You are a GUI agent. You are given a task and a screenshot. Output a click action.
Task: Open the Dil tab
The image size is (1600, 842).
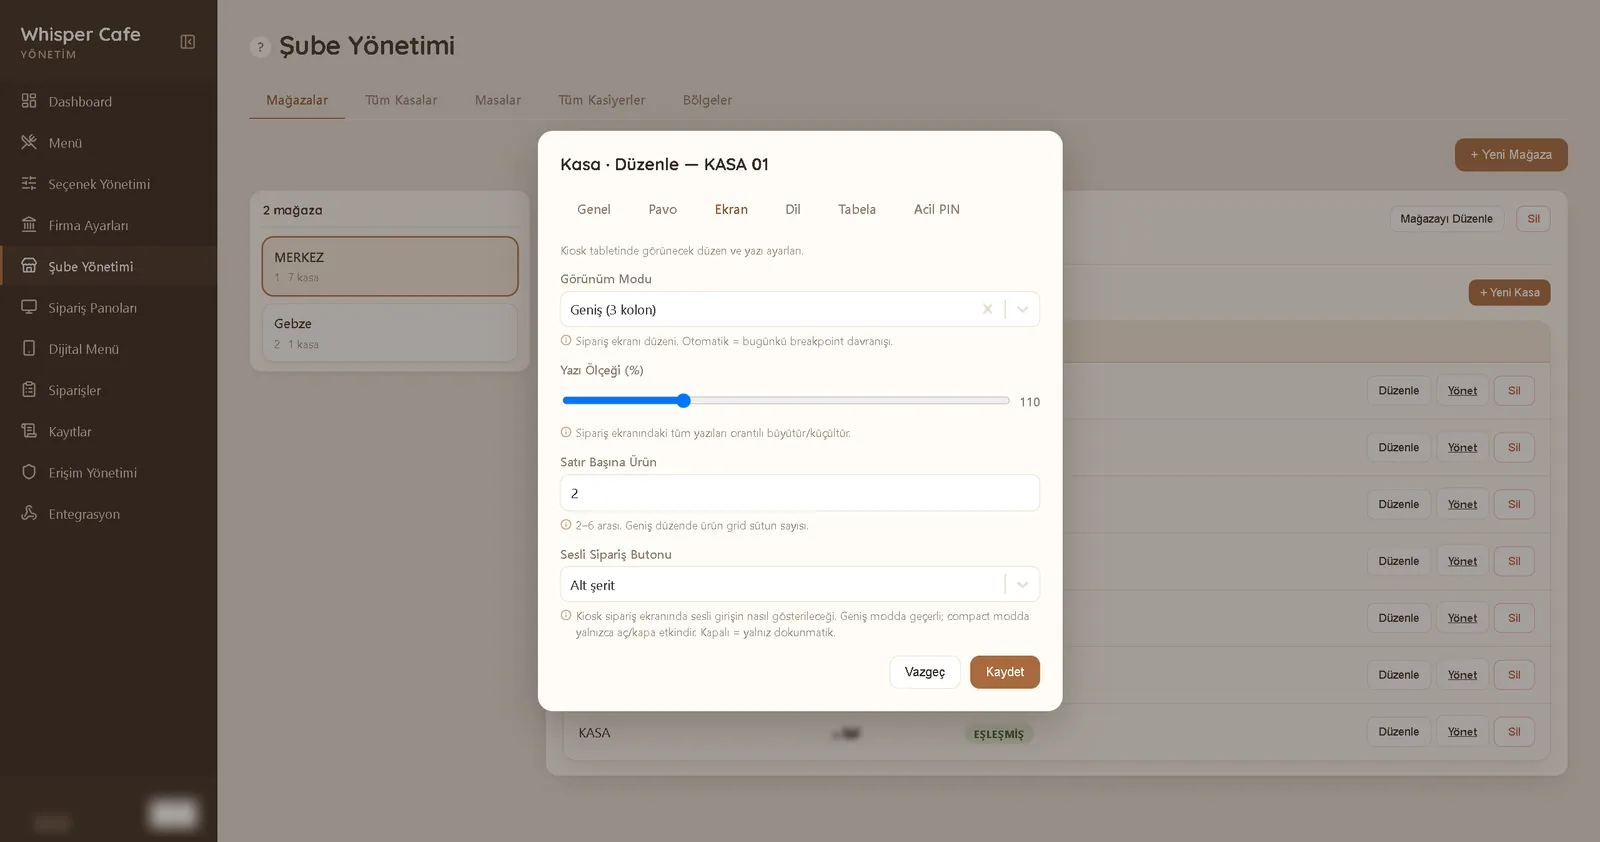tap(793, 209)
